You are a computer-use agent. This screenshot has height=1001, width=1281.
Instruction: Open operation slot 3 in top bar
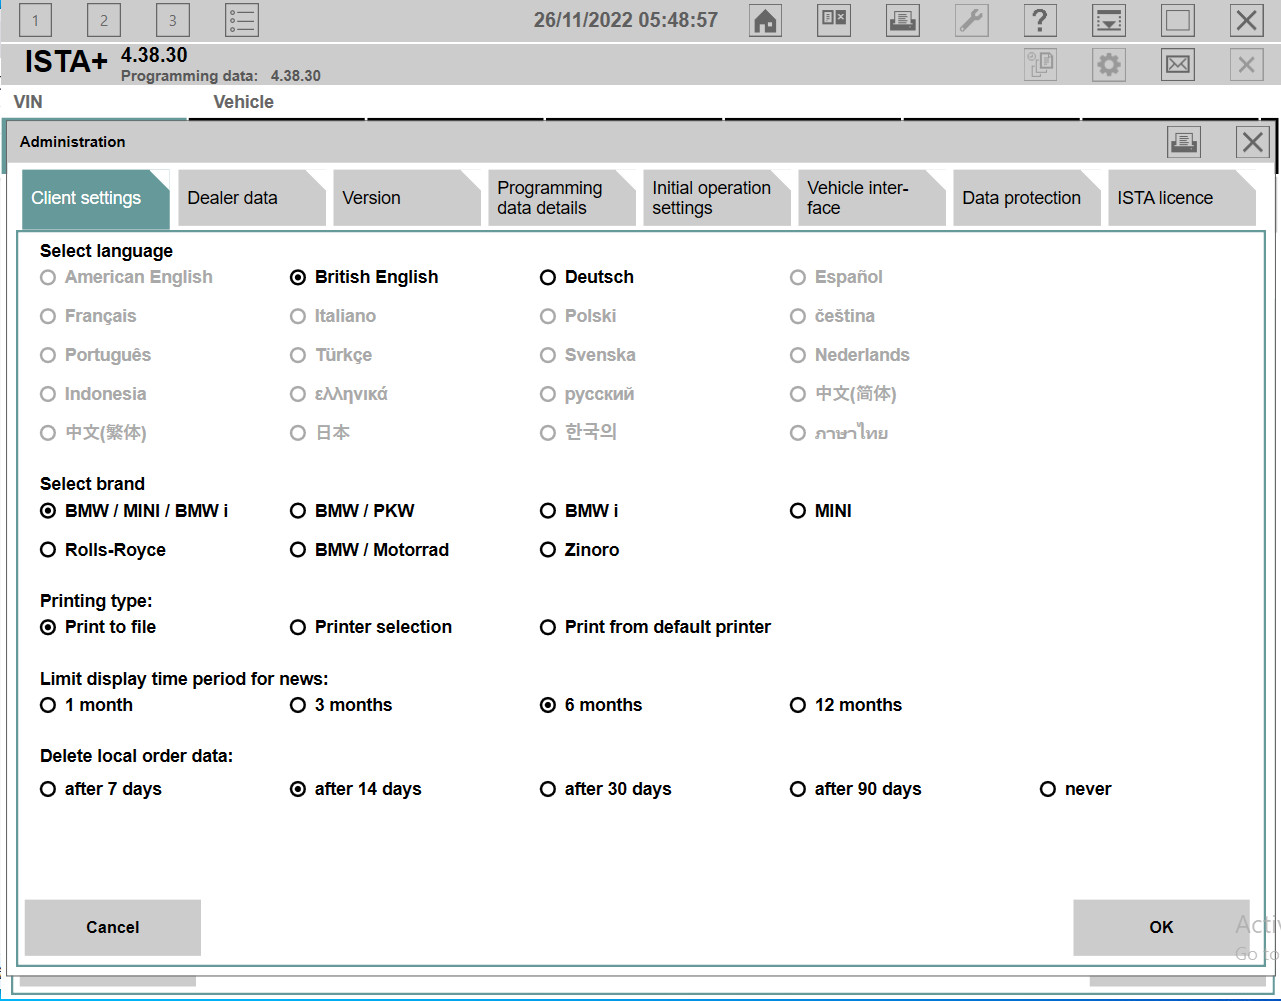click(173, 20)
